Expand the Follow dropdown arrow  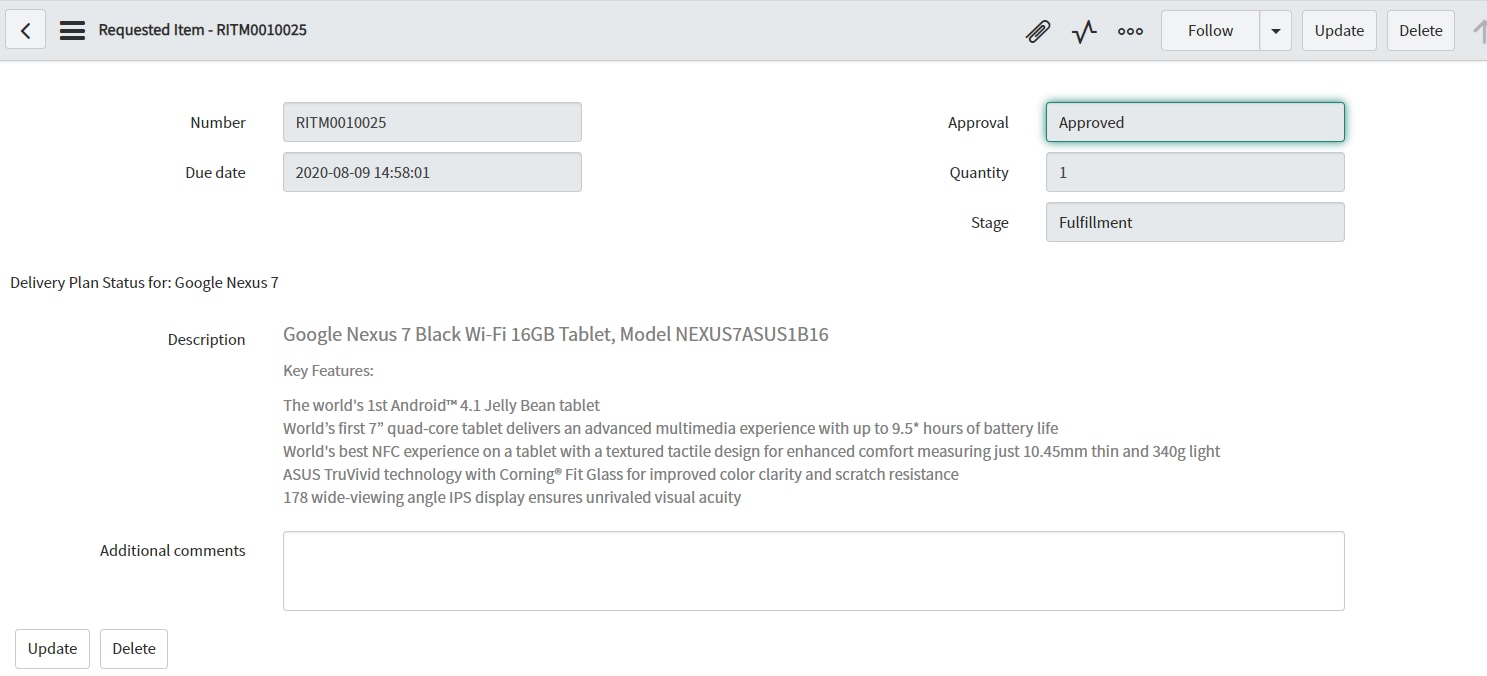coord(1275,30)
